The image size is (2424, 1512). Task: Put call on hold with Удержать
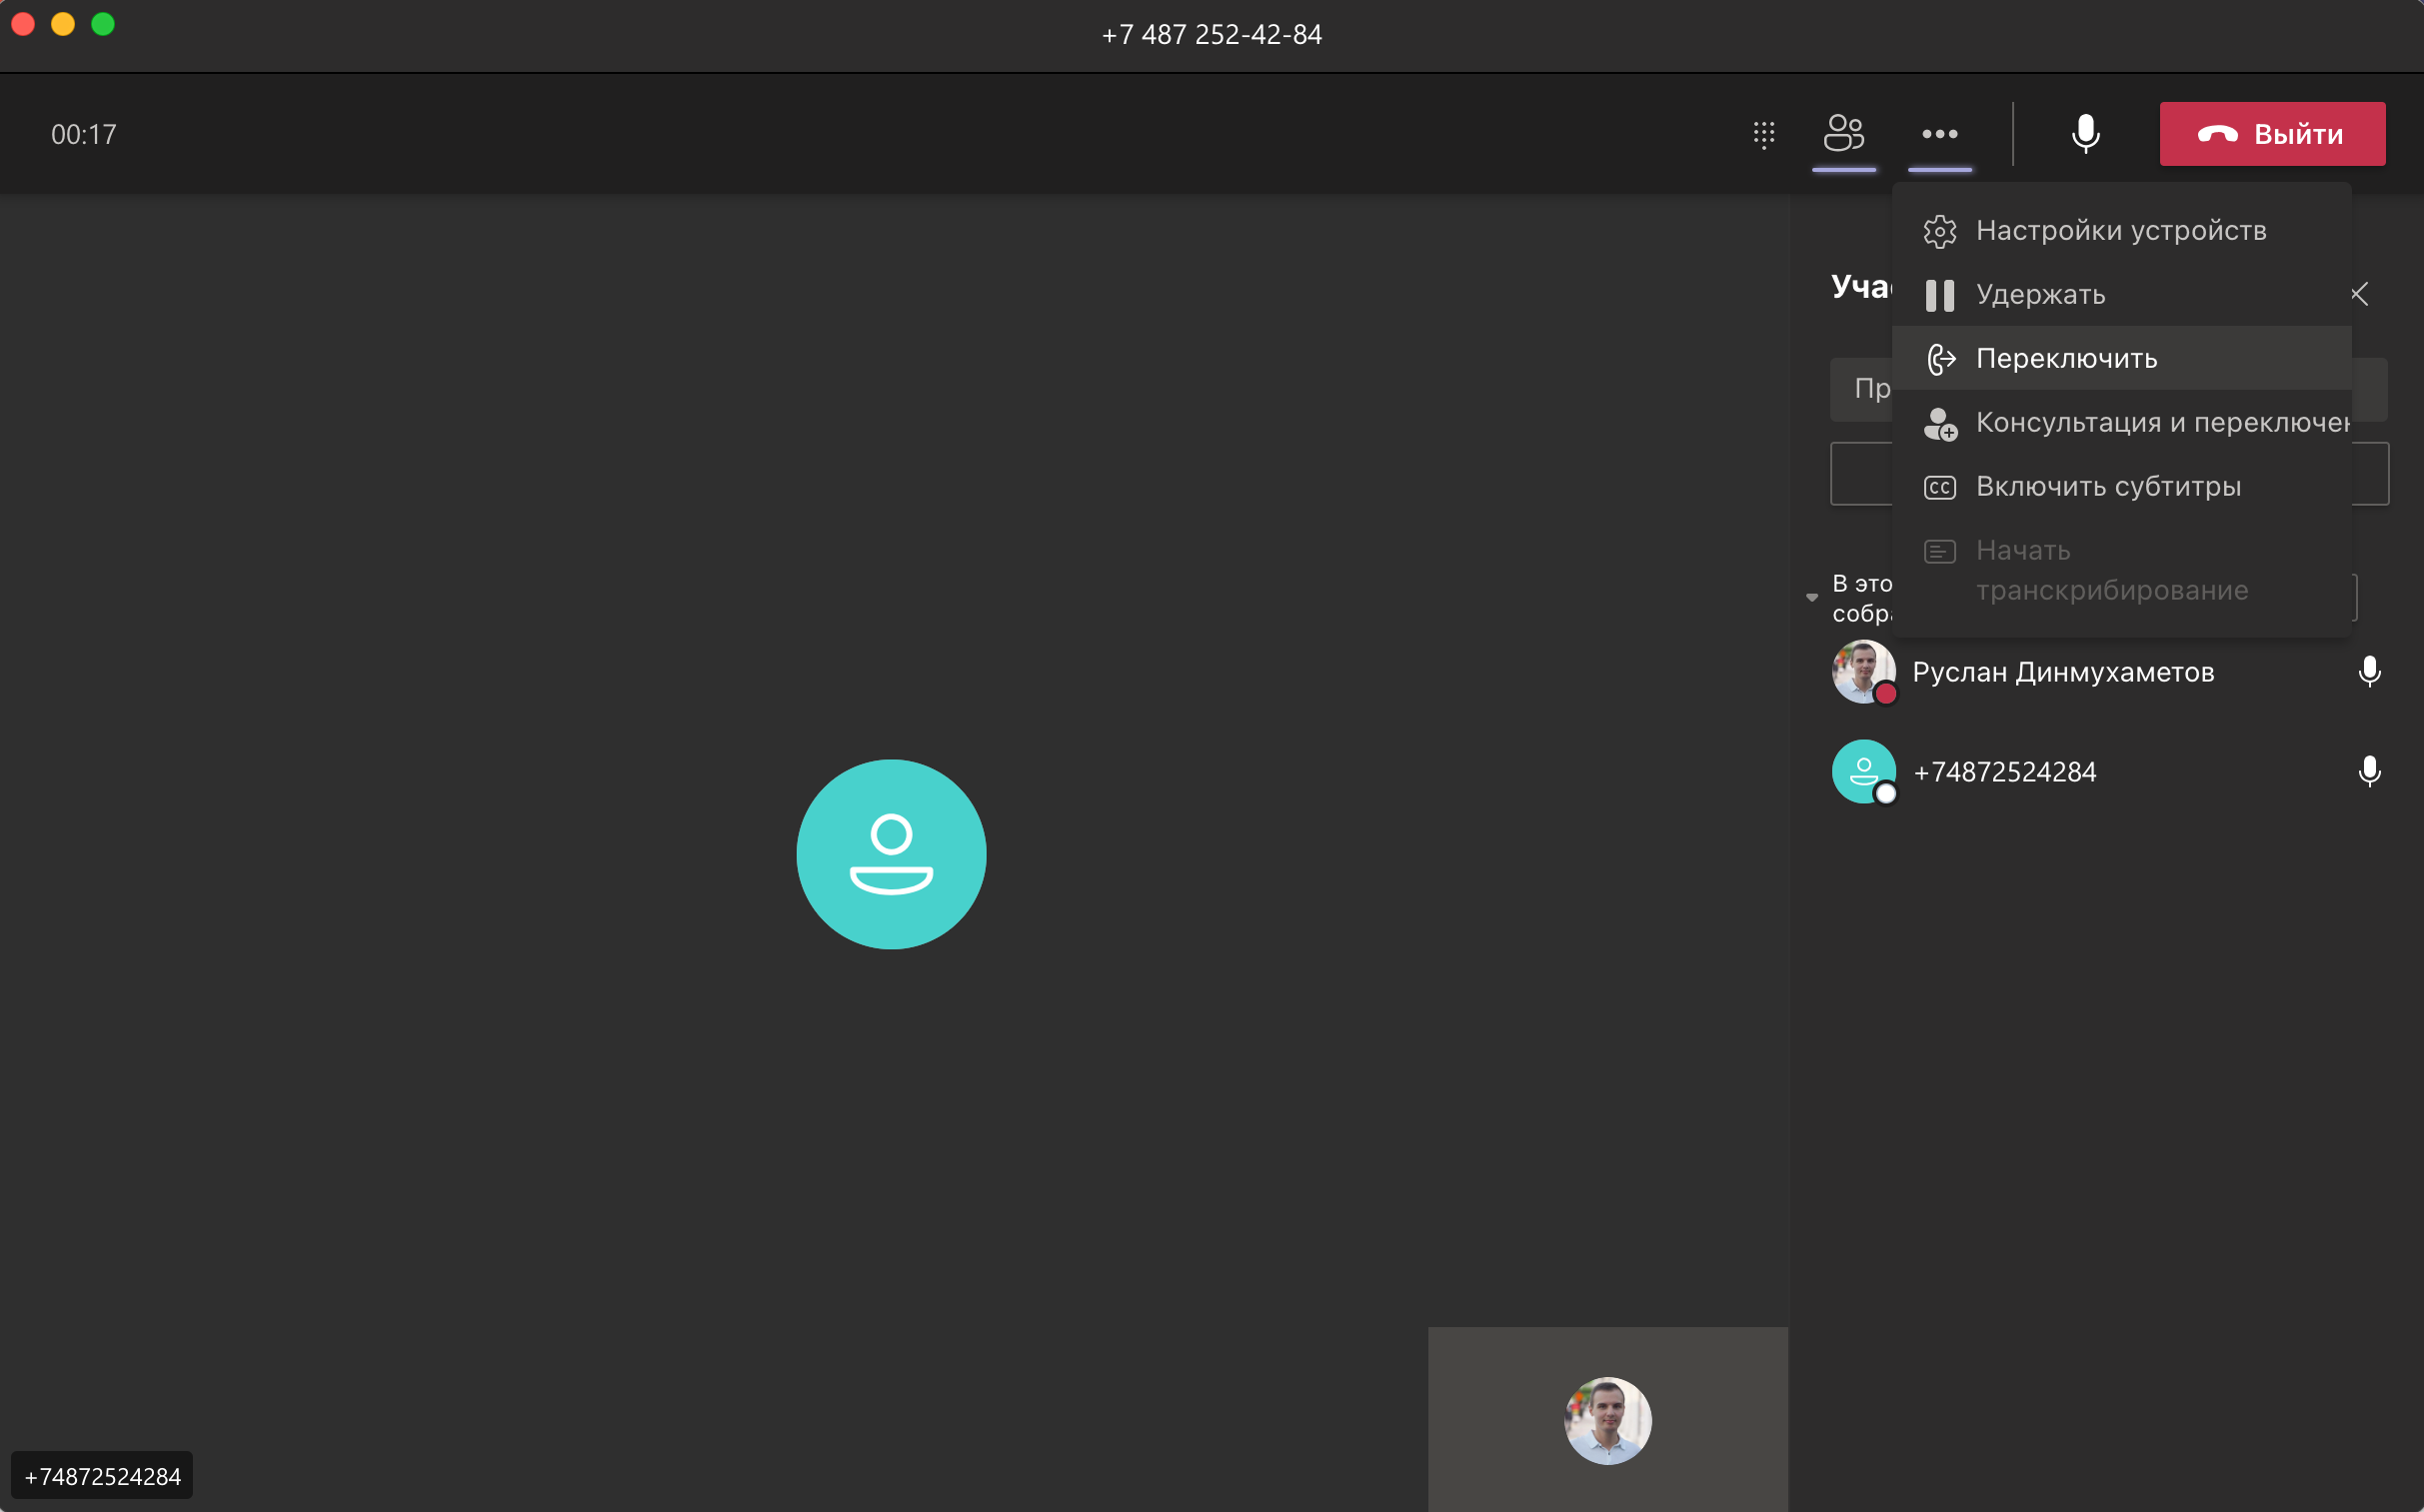[2040, 295]
